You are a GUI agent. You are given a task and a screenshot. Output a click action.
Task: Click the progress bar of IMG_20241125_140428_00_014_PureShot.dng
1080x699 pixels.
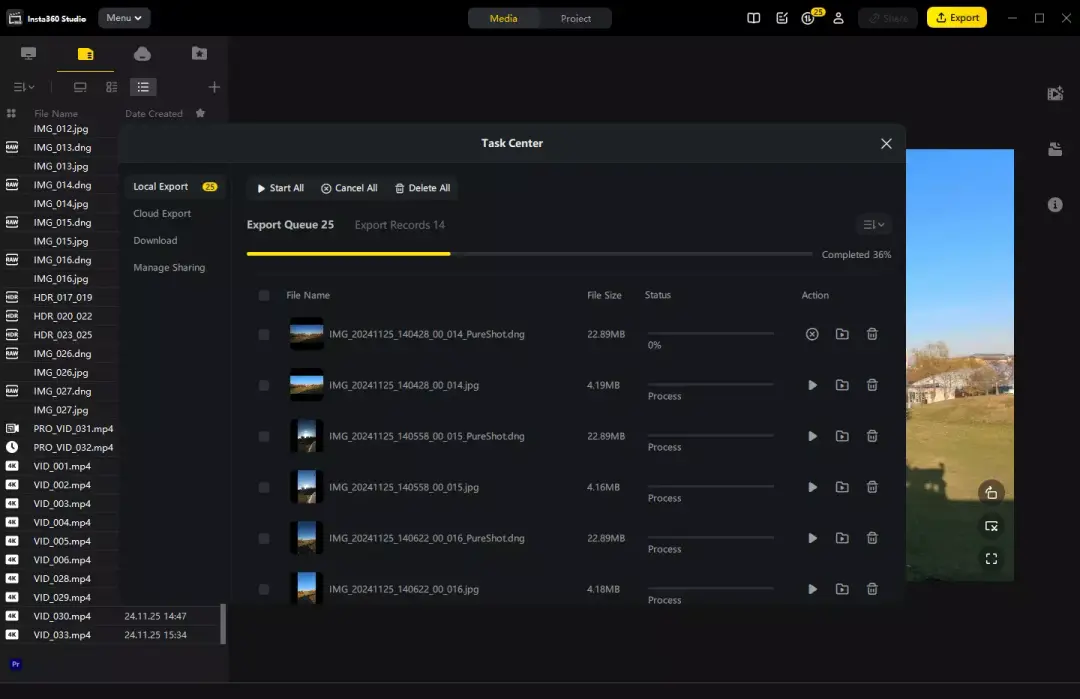tap(710, 333)
